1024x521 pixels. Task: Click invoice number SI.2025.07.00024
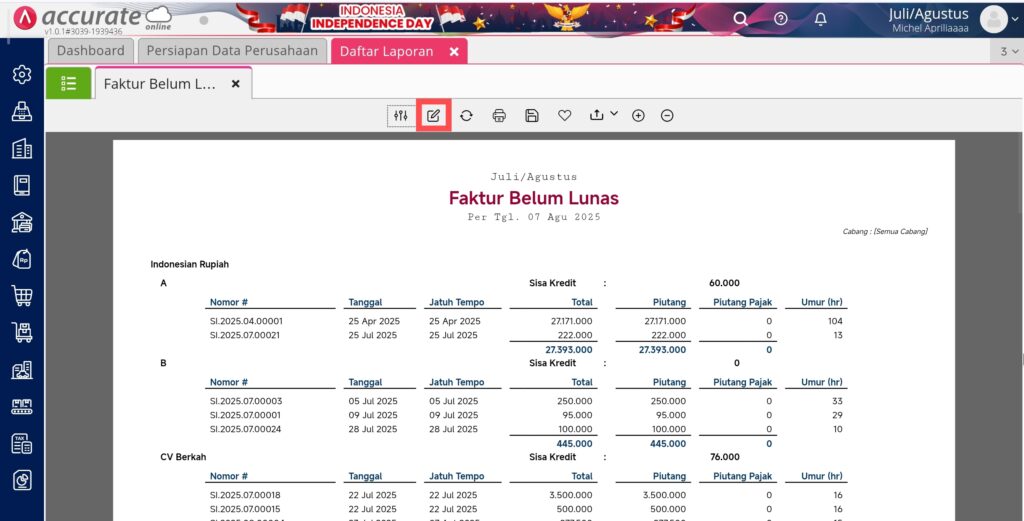pos(246,429)
